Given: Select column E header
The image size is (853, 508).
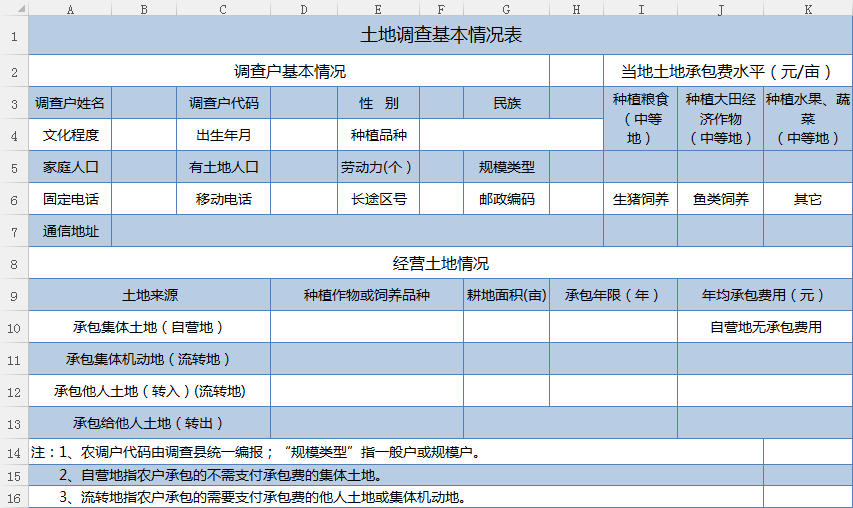Looking at the screenshot, I should pos(378,8).
